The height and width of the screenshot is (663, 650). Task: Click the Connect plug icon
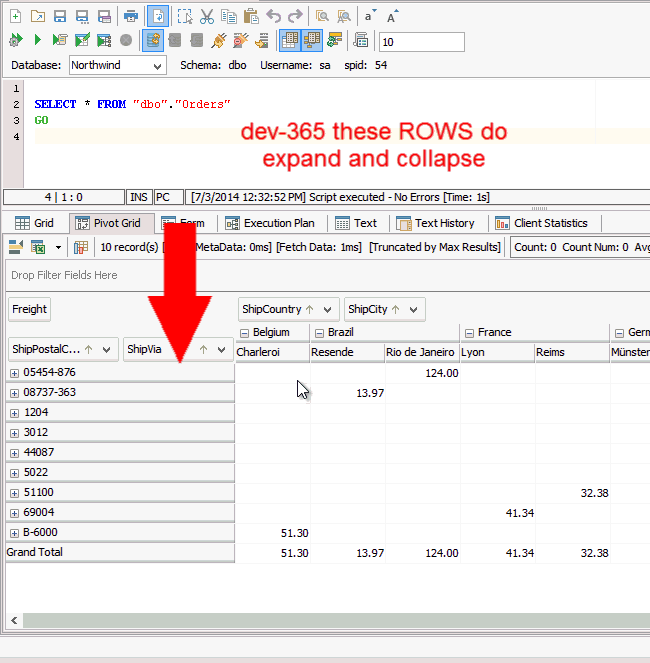(219, 40)
